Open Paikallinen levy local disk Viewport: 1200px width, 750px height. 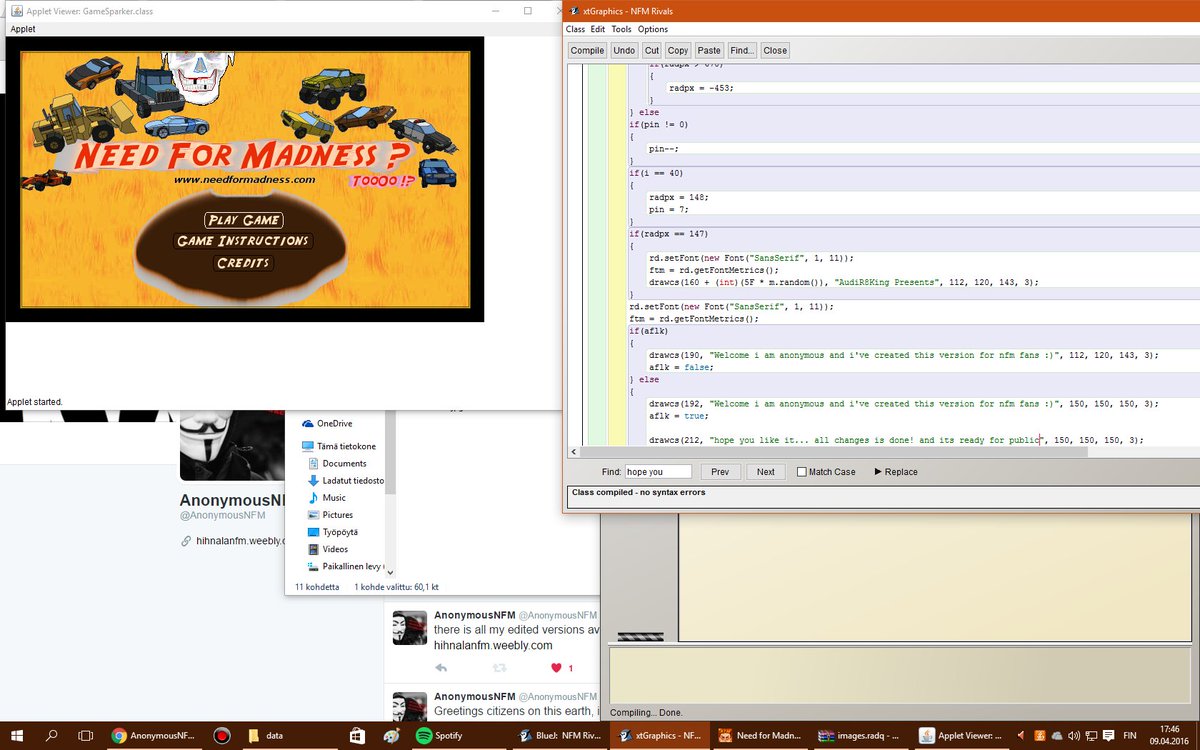pyautogui.click(x=346, y=566)
